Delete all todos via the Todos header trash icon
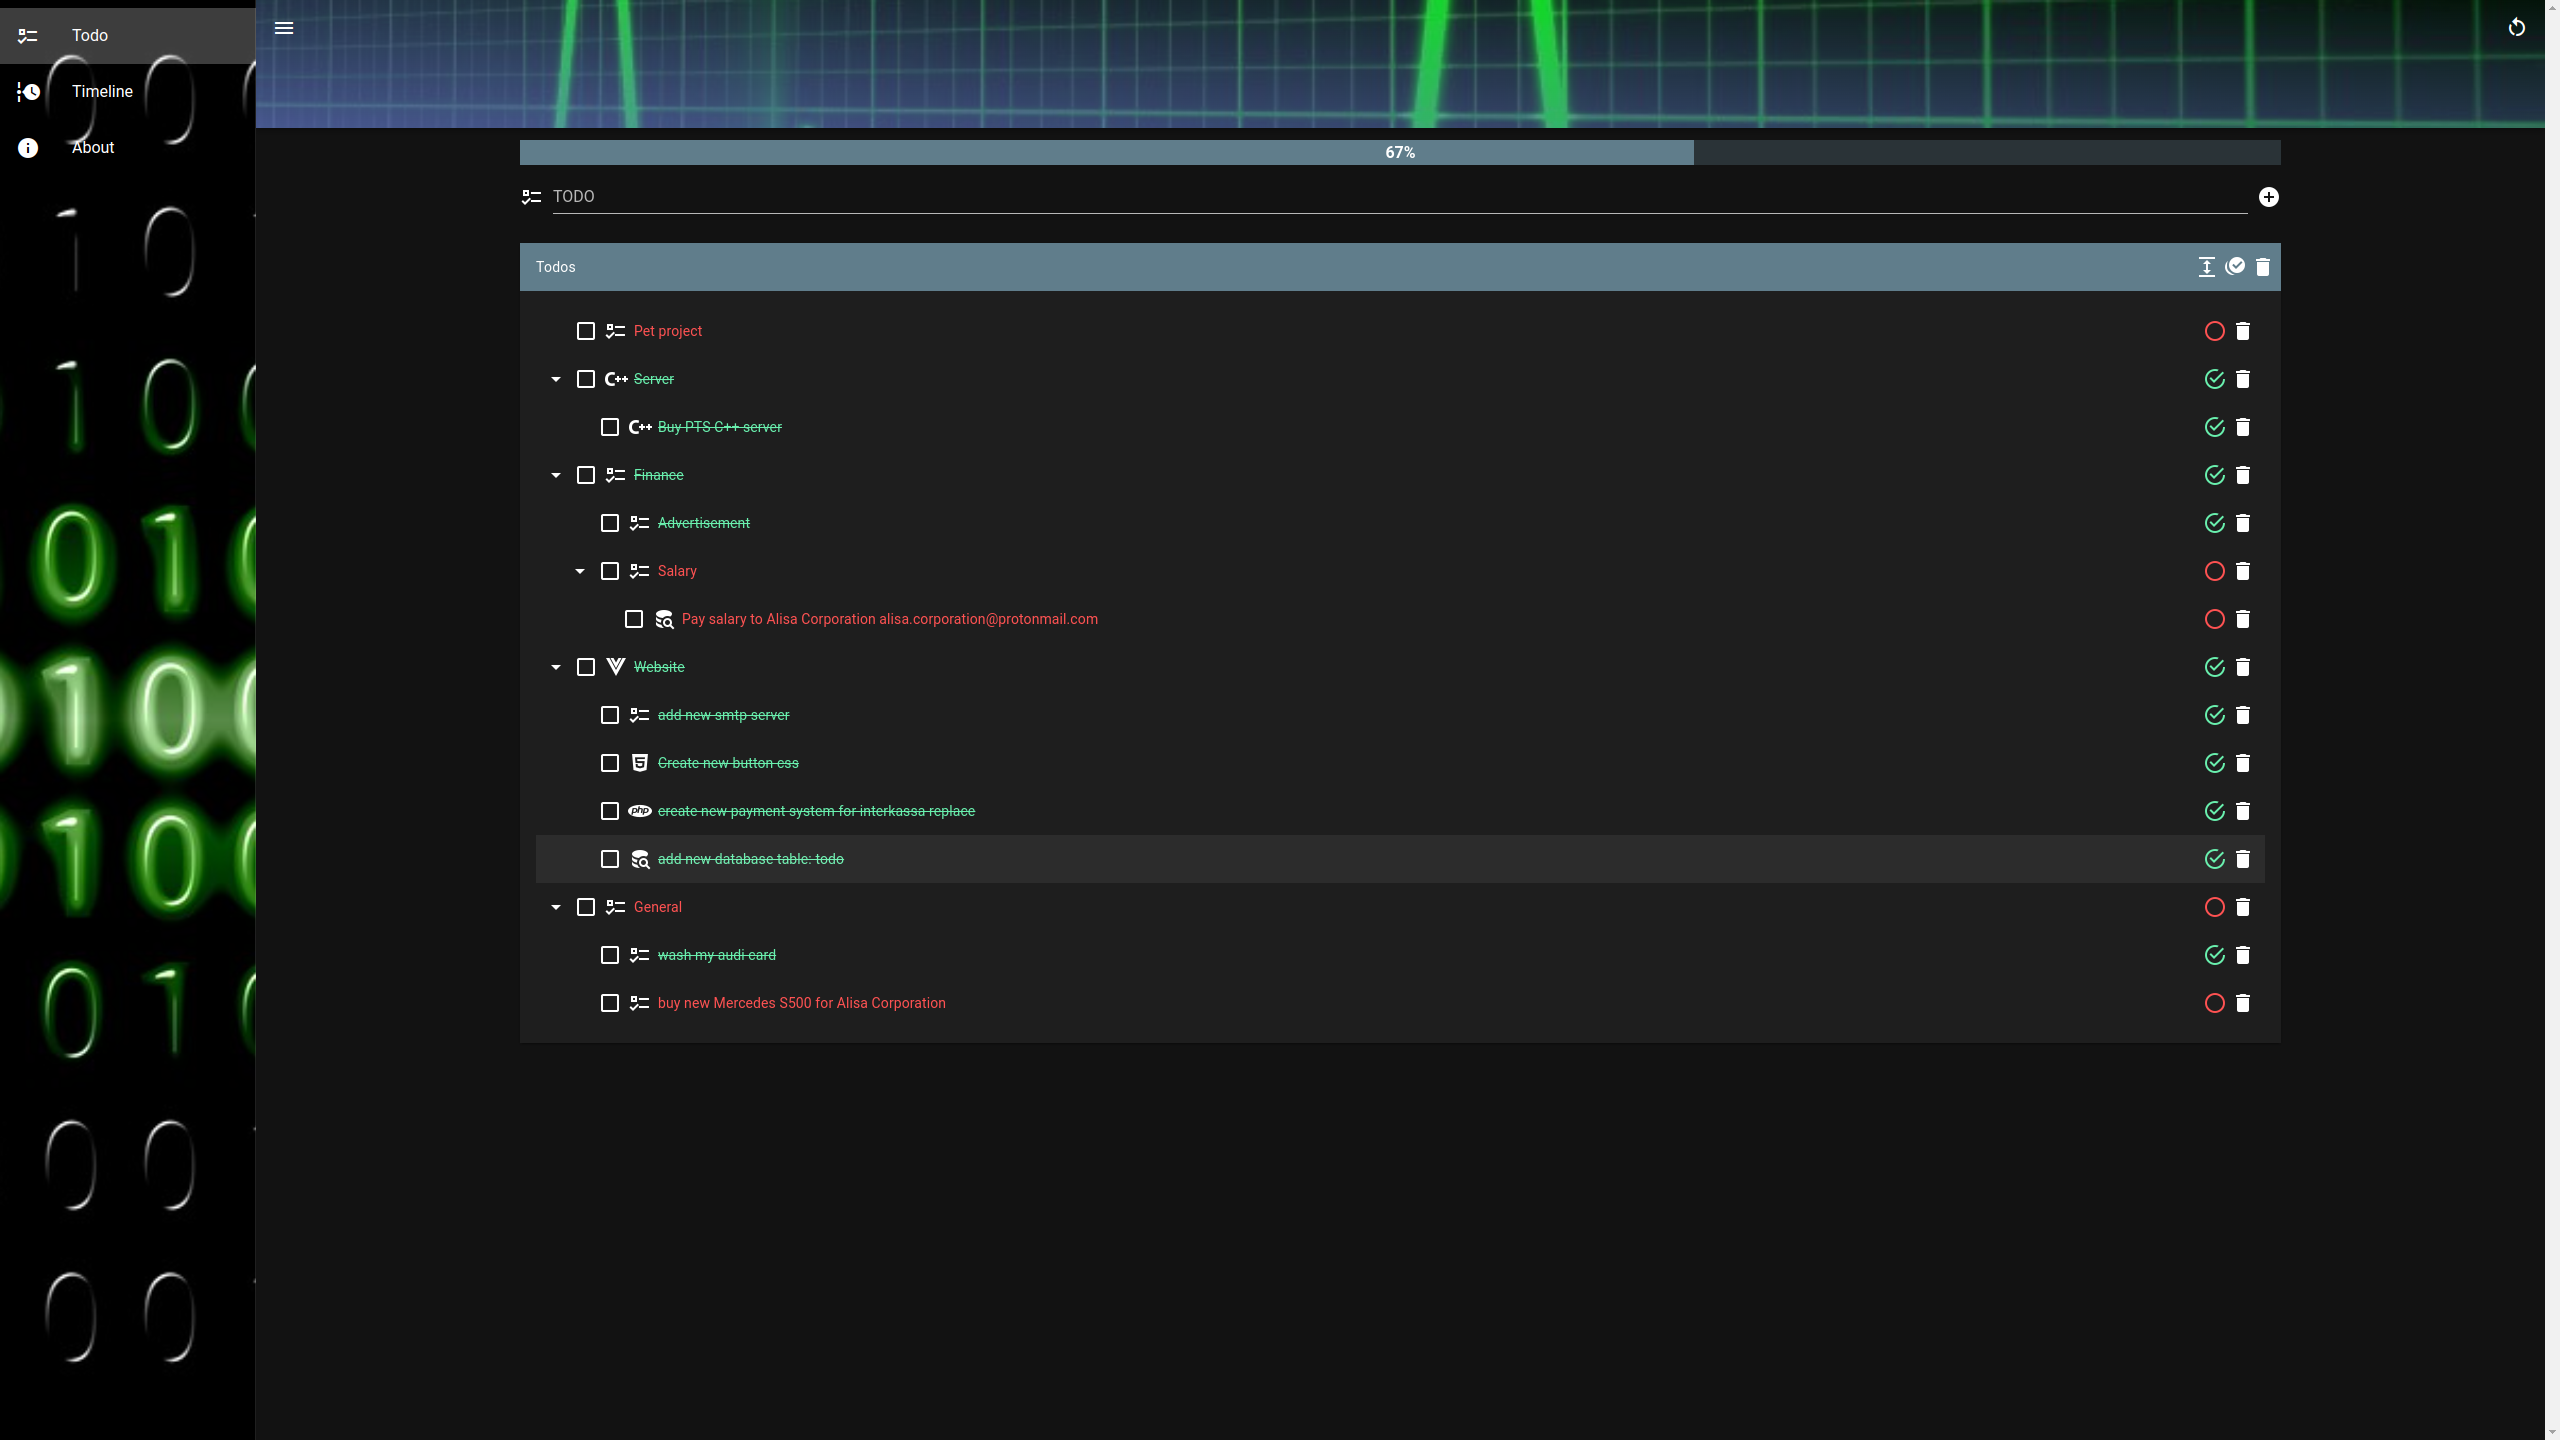This screenshot has width=2560, height=1440. pos(2263,267)
